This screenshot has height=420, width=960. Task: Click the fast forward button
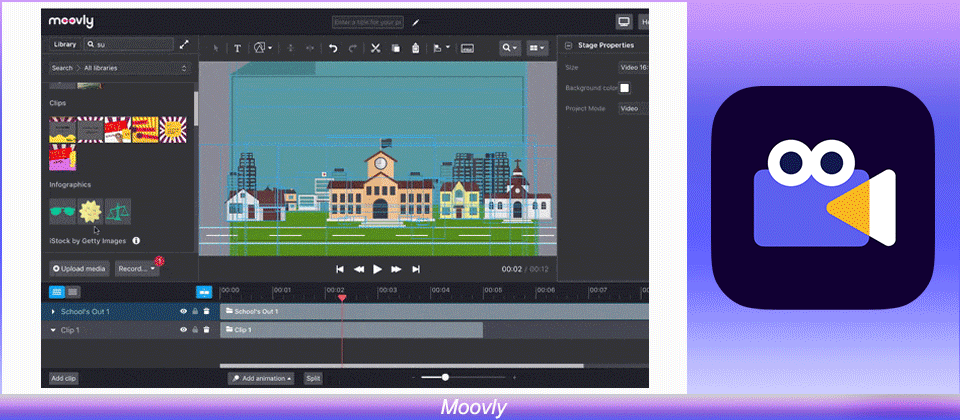click(396, 269)
